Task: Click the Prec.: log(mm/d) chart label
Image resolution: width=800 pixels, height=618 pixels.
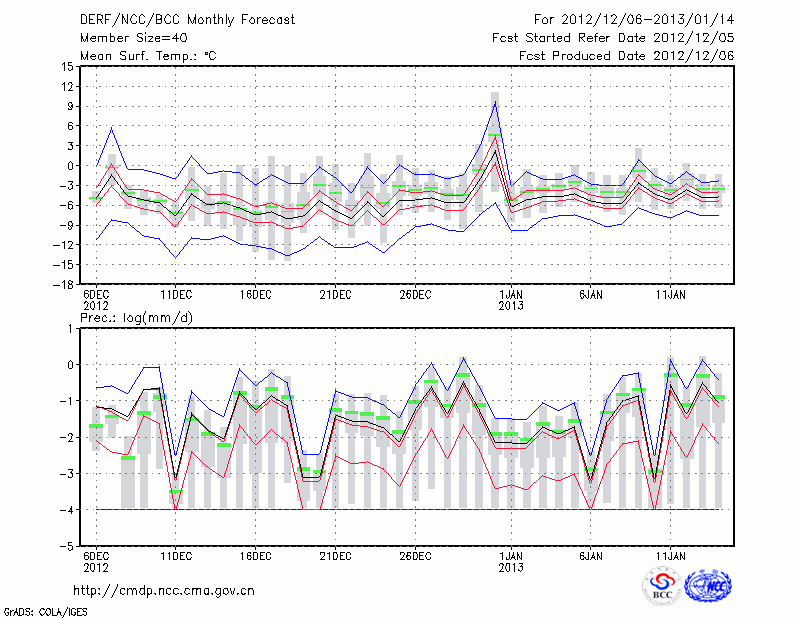Action: click(139, 317)
